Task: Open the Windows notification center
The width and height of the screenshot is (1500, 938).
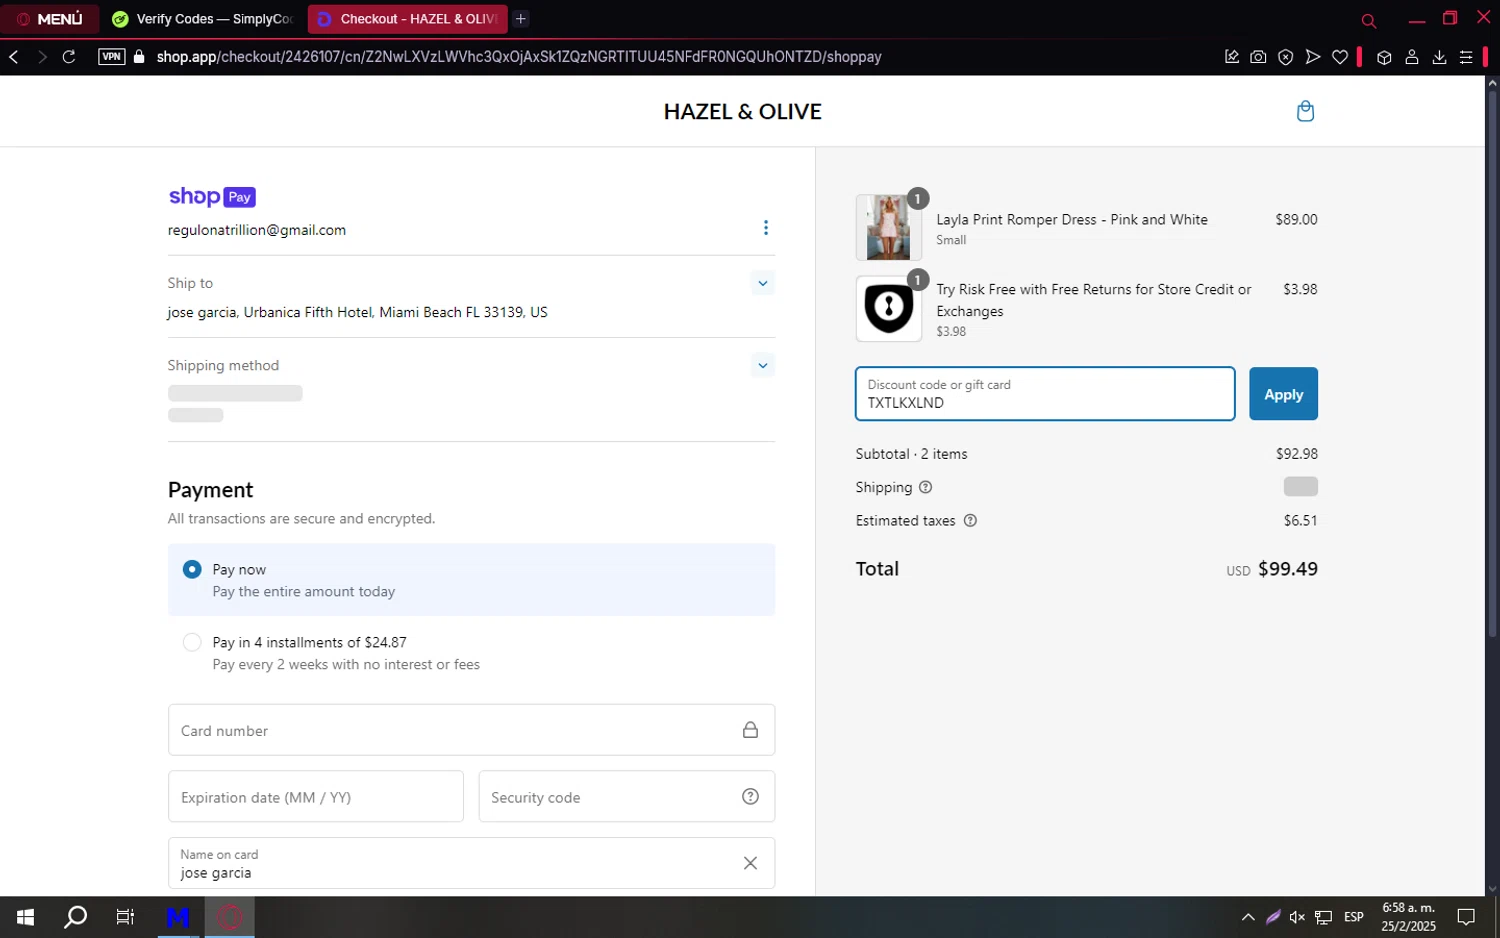Action: coord(1466,917)
